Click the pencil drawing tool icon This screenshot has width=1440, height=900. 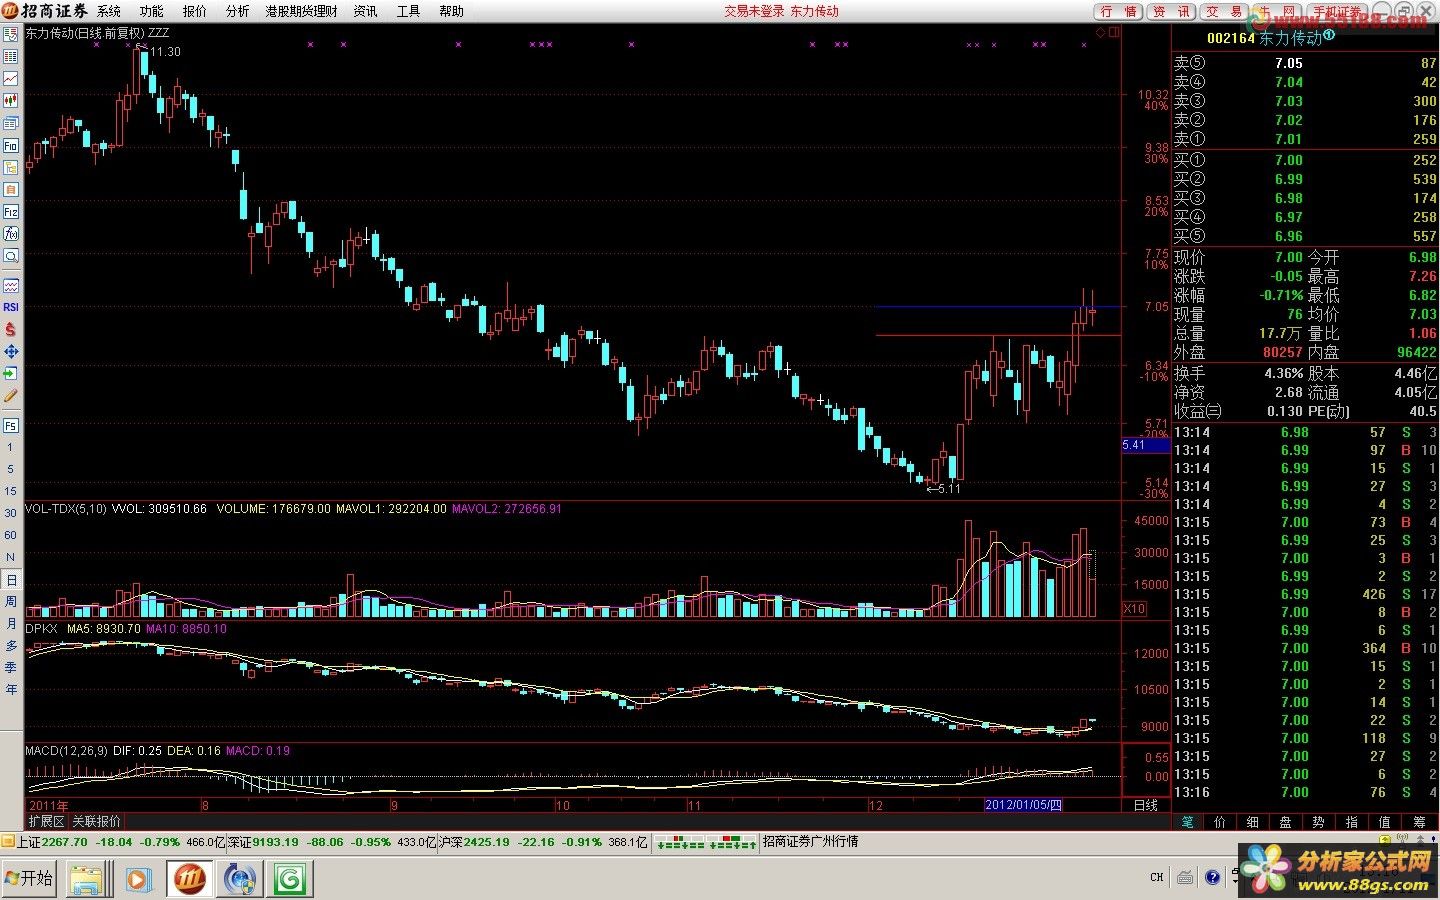click(11, 396)
